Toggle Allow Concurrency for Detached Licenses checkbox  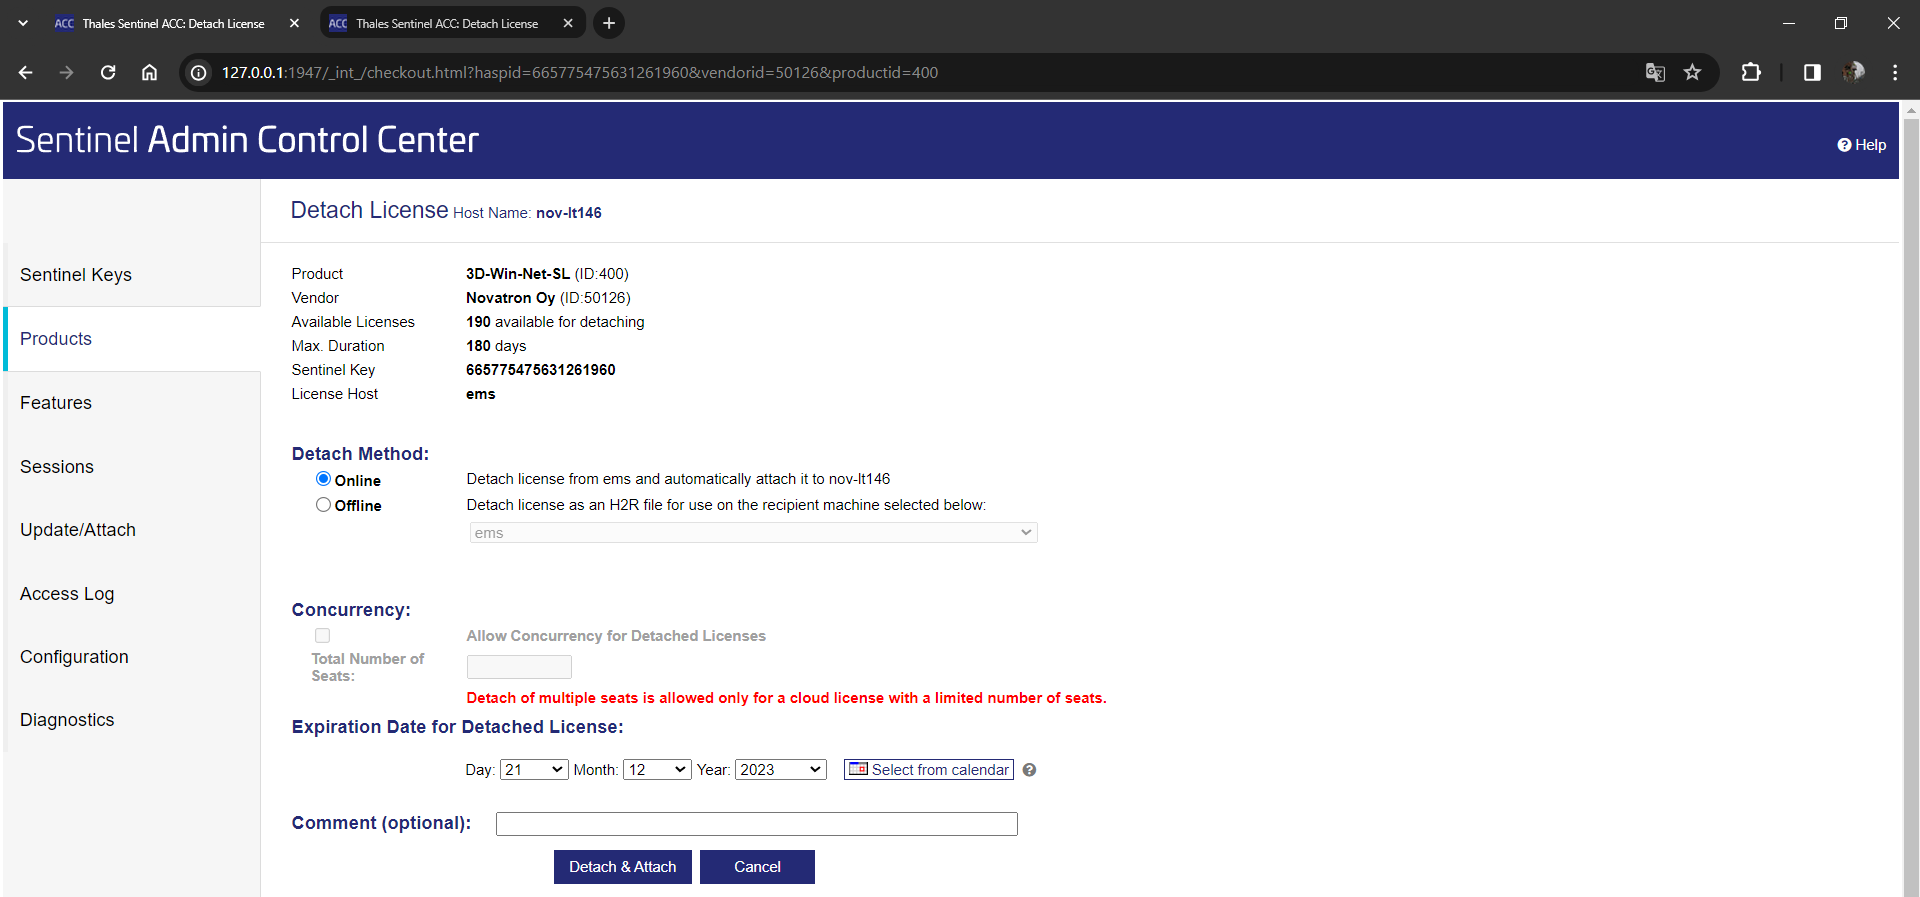coord(322,636)
